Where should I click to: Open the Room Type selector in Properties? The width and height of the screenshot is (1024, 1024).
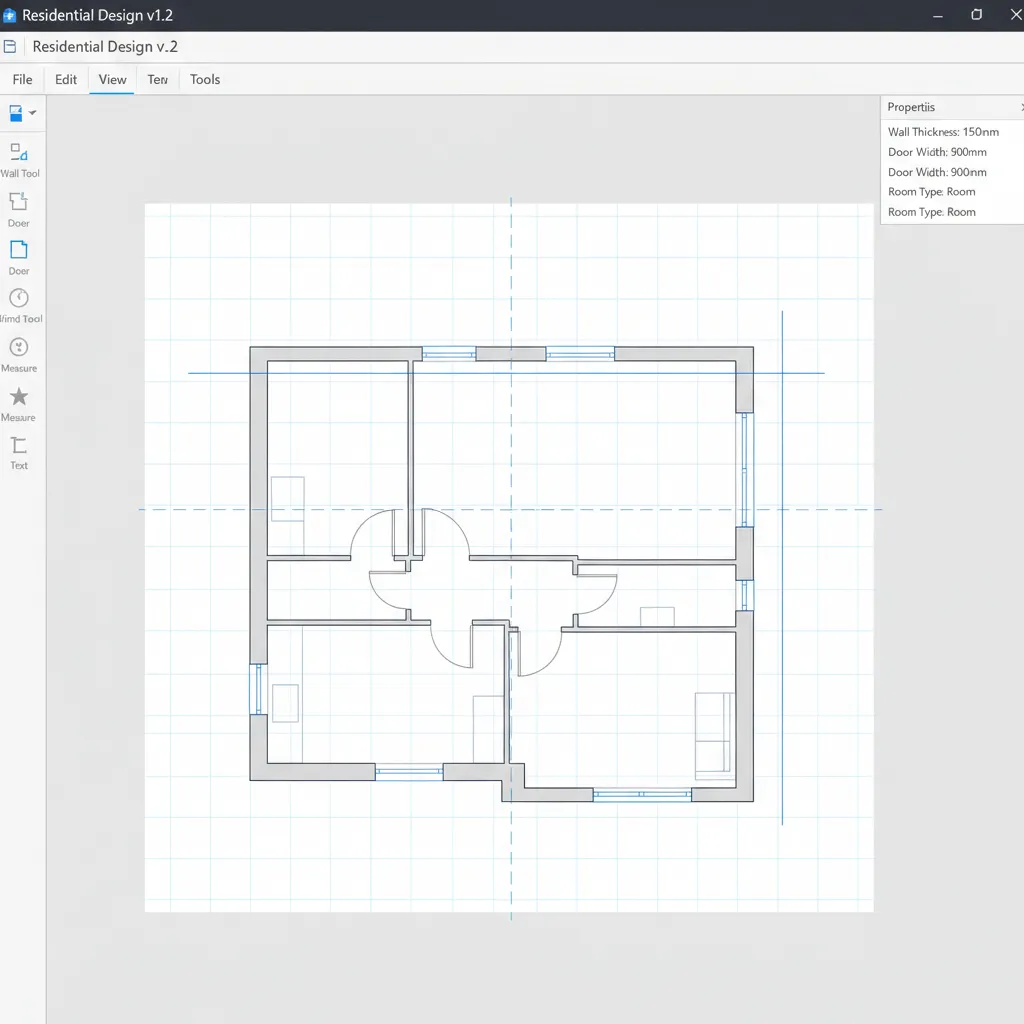(931, 191)
